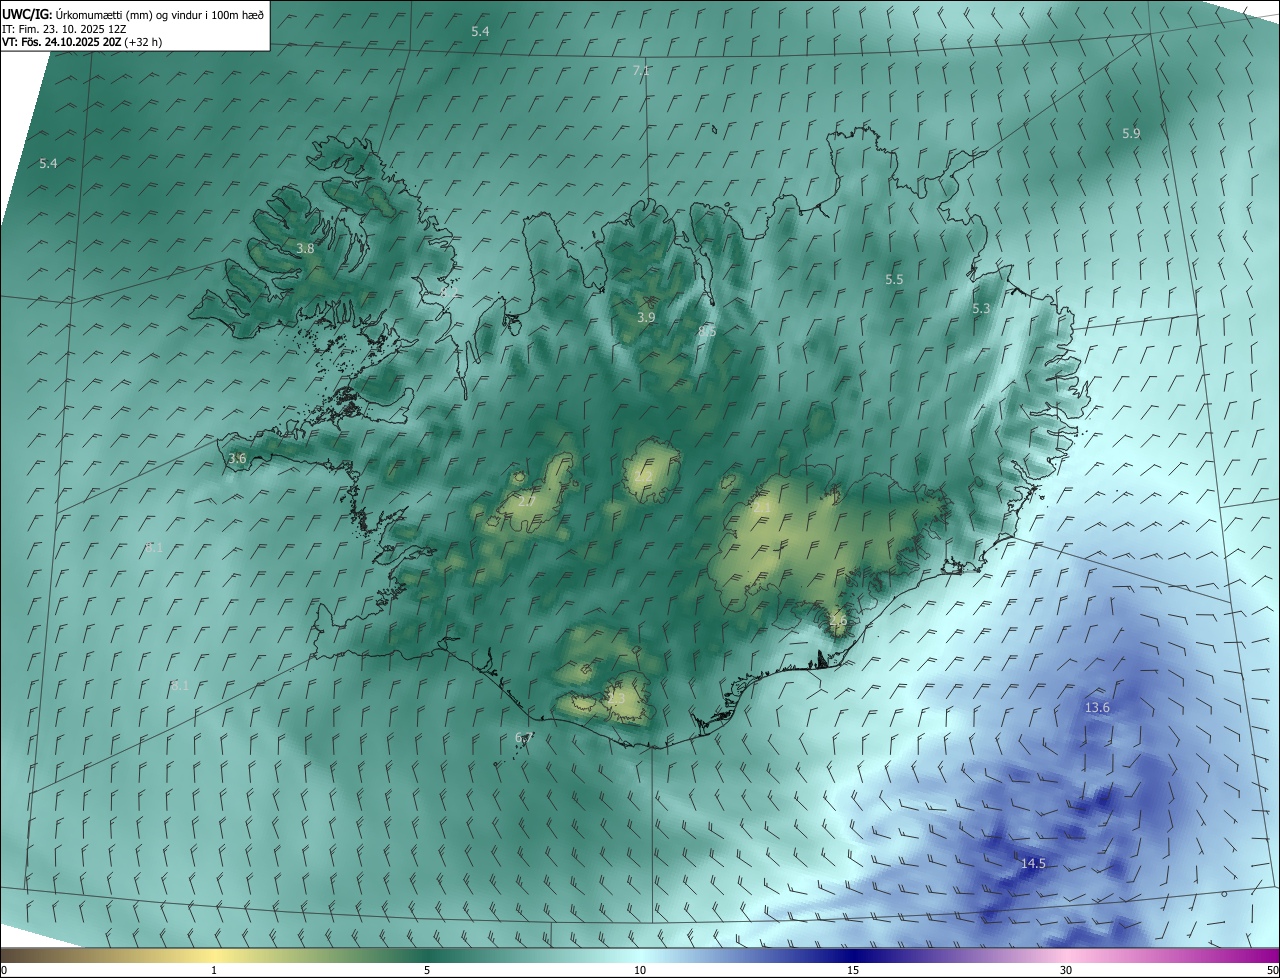
Task: Click the 8.1 value just below Snæfellsnes
Action: [x=154, y=547]
